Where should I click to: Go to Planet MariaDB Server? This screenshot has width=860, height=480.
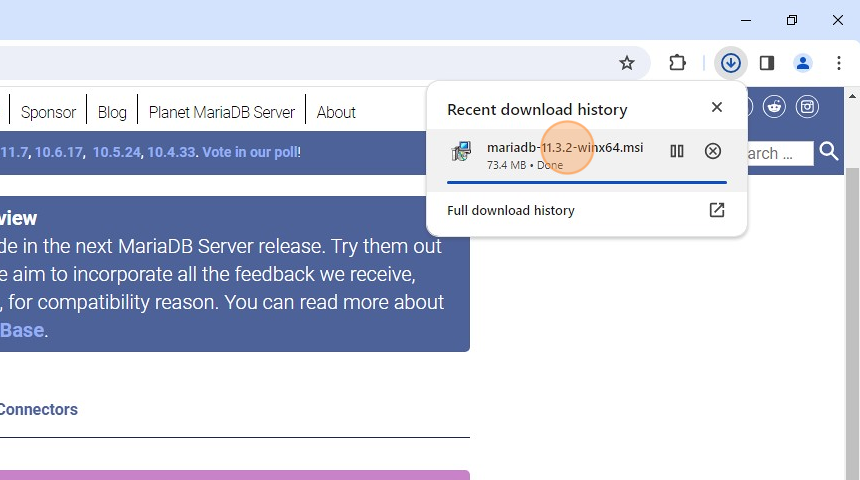(x=222, y=112)
